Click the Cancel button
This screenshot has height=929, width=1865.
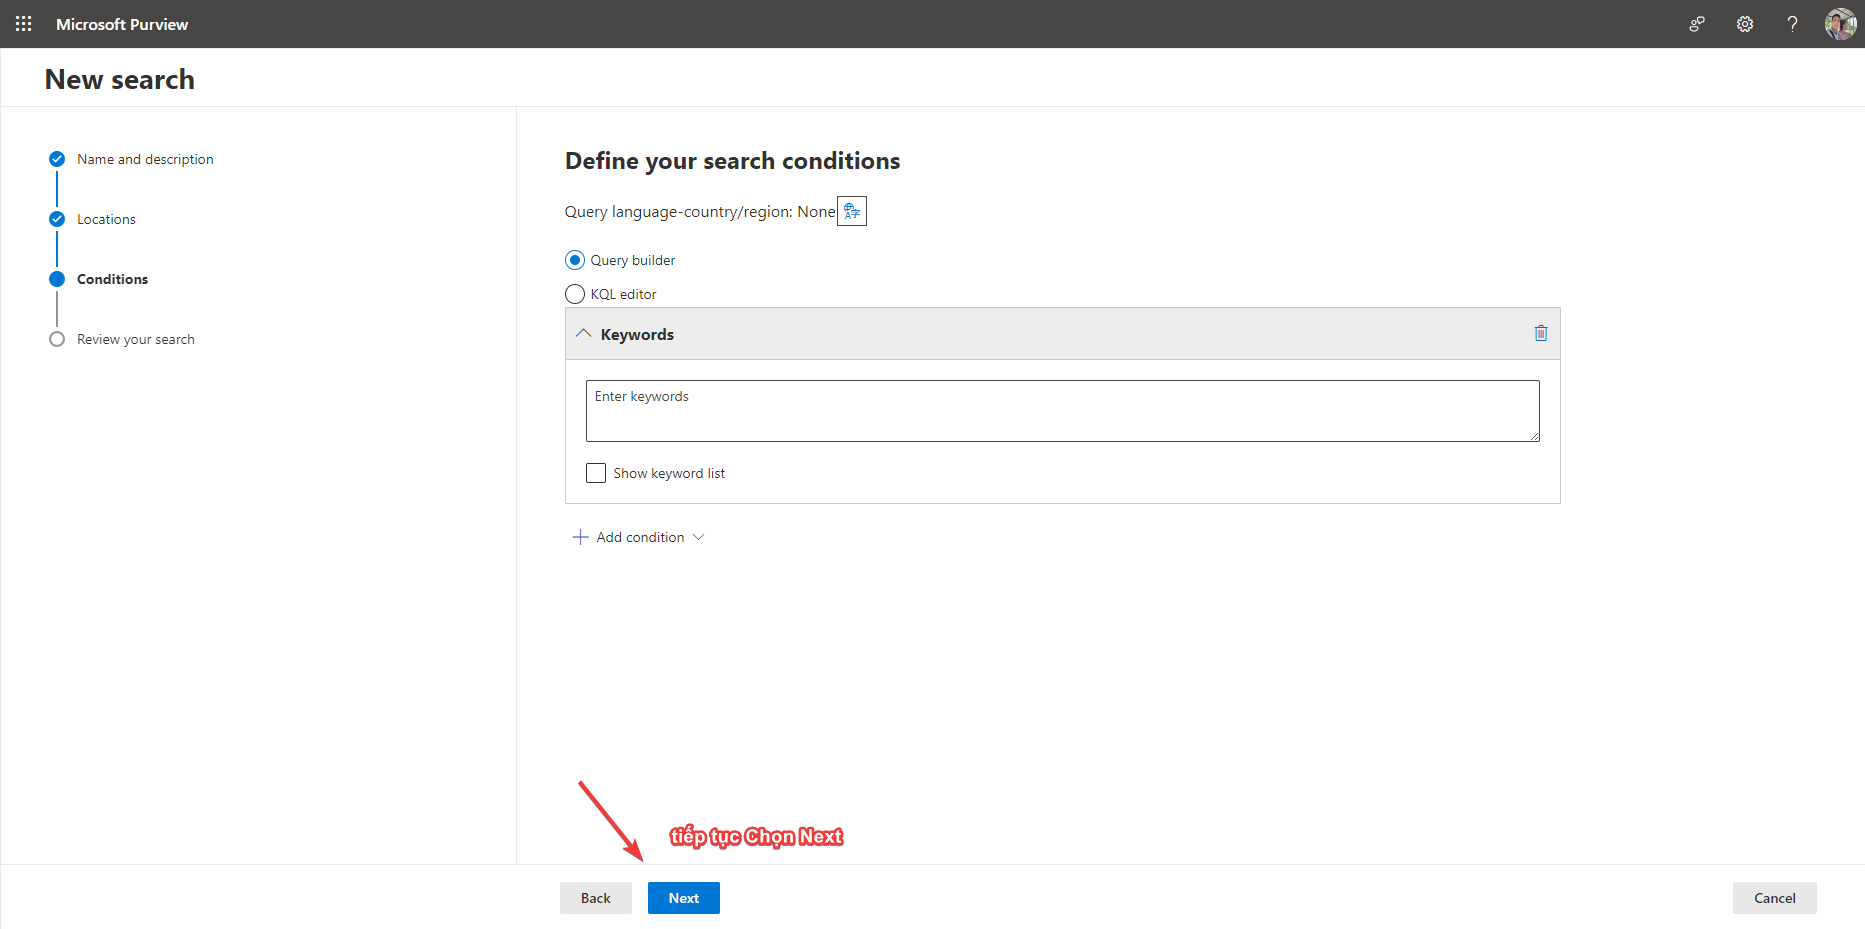[x=1774, y=898]
